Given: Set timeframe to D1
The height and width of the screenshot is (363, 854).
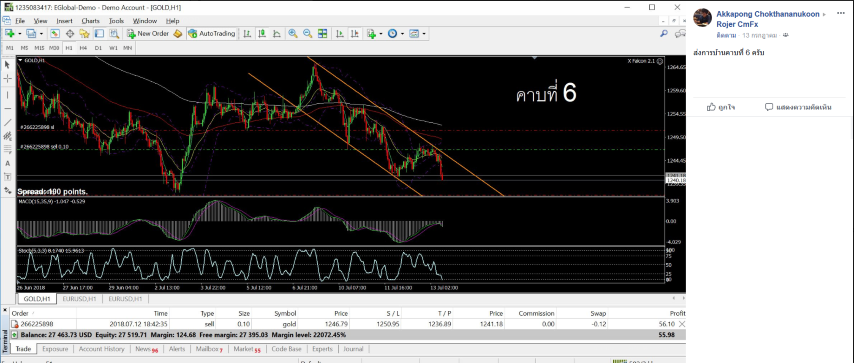Looking at the screenshot, I should coord(98,48).
